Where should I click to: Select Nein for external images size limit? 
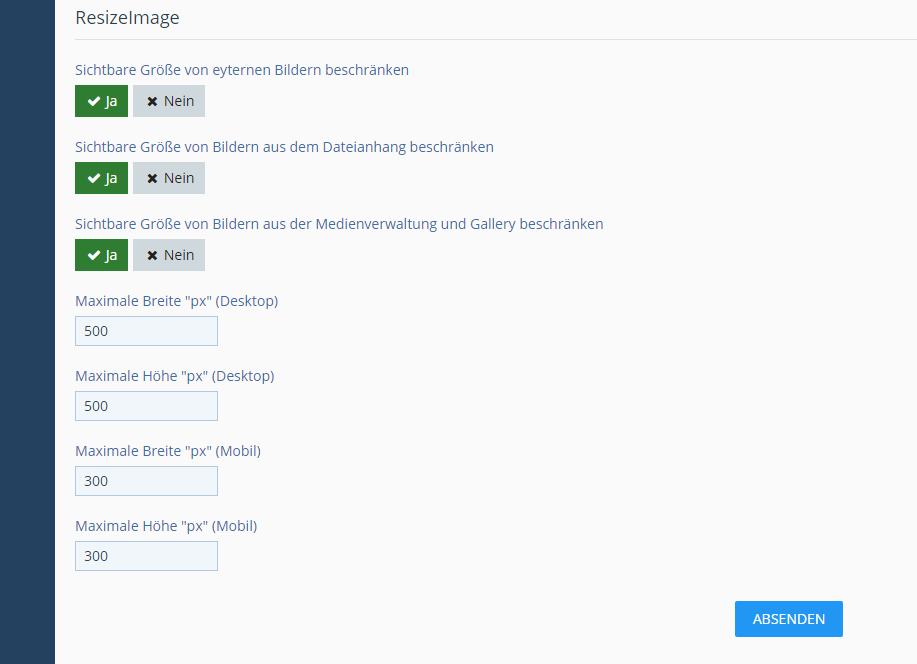tap(169, 101)
